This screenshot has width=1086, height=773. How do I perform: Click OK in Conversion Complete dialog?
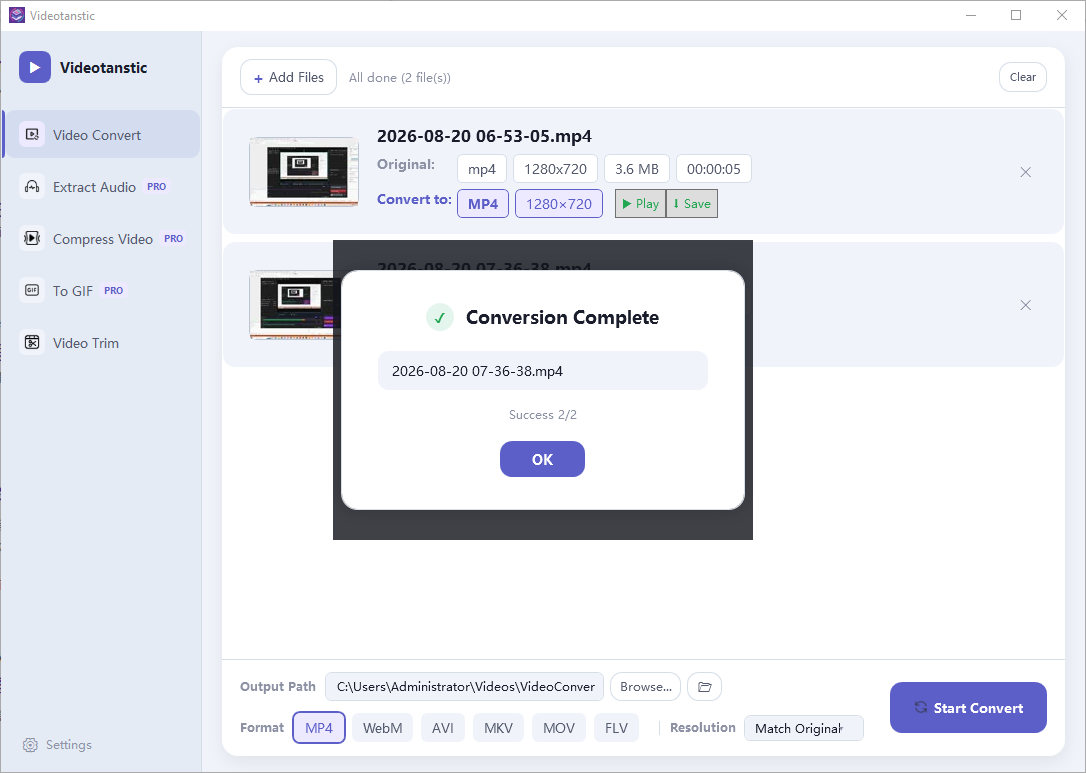542,459
